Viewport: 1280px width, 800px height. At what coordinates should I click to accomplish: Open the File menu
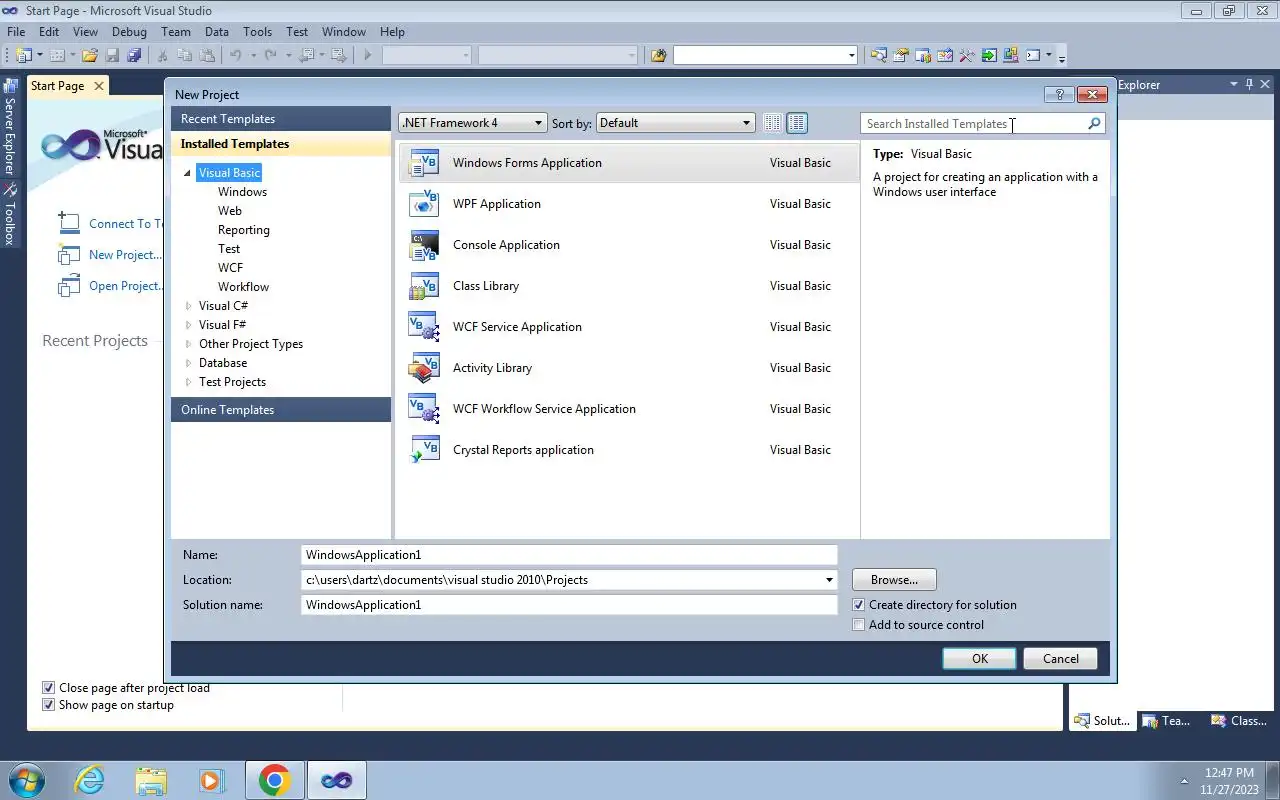pos(16,32)
